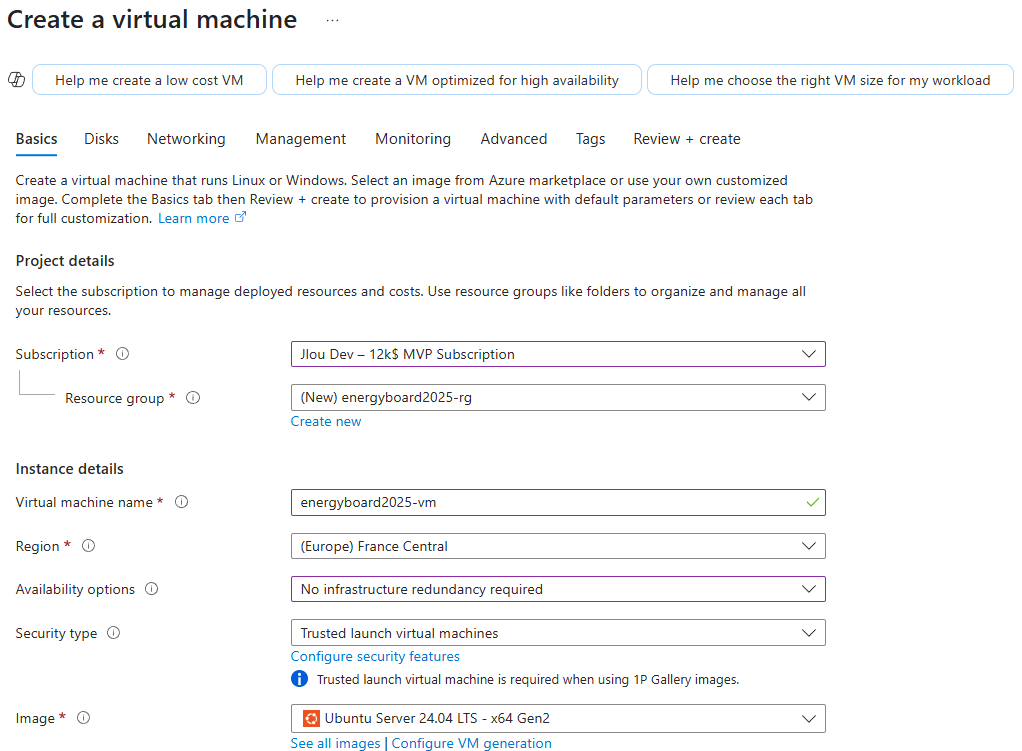
Task: Click Create new resource group link
Action: click(326, 422)
